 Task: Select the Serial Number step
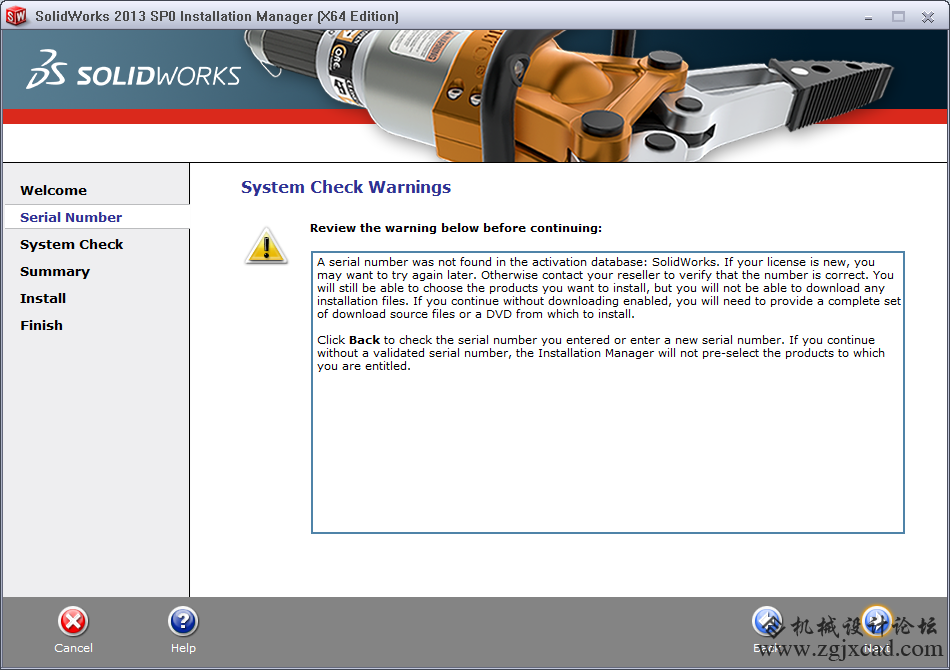point(71,217)
